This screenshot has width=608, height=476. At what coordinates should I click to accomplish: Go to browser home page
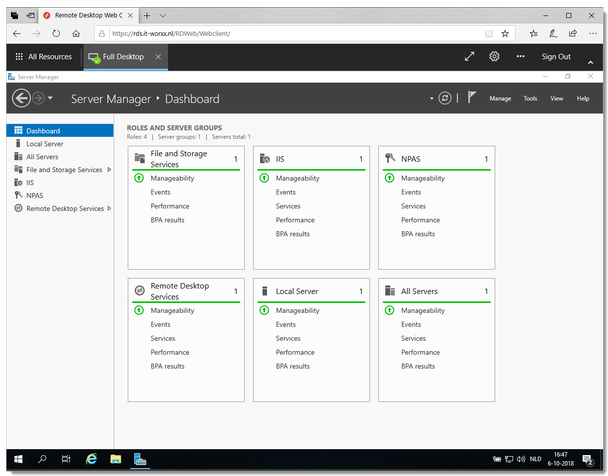tap(76, 34)
